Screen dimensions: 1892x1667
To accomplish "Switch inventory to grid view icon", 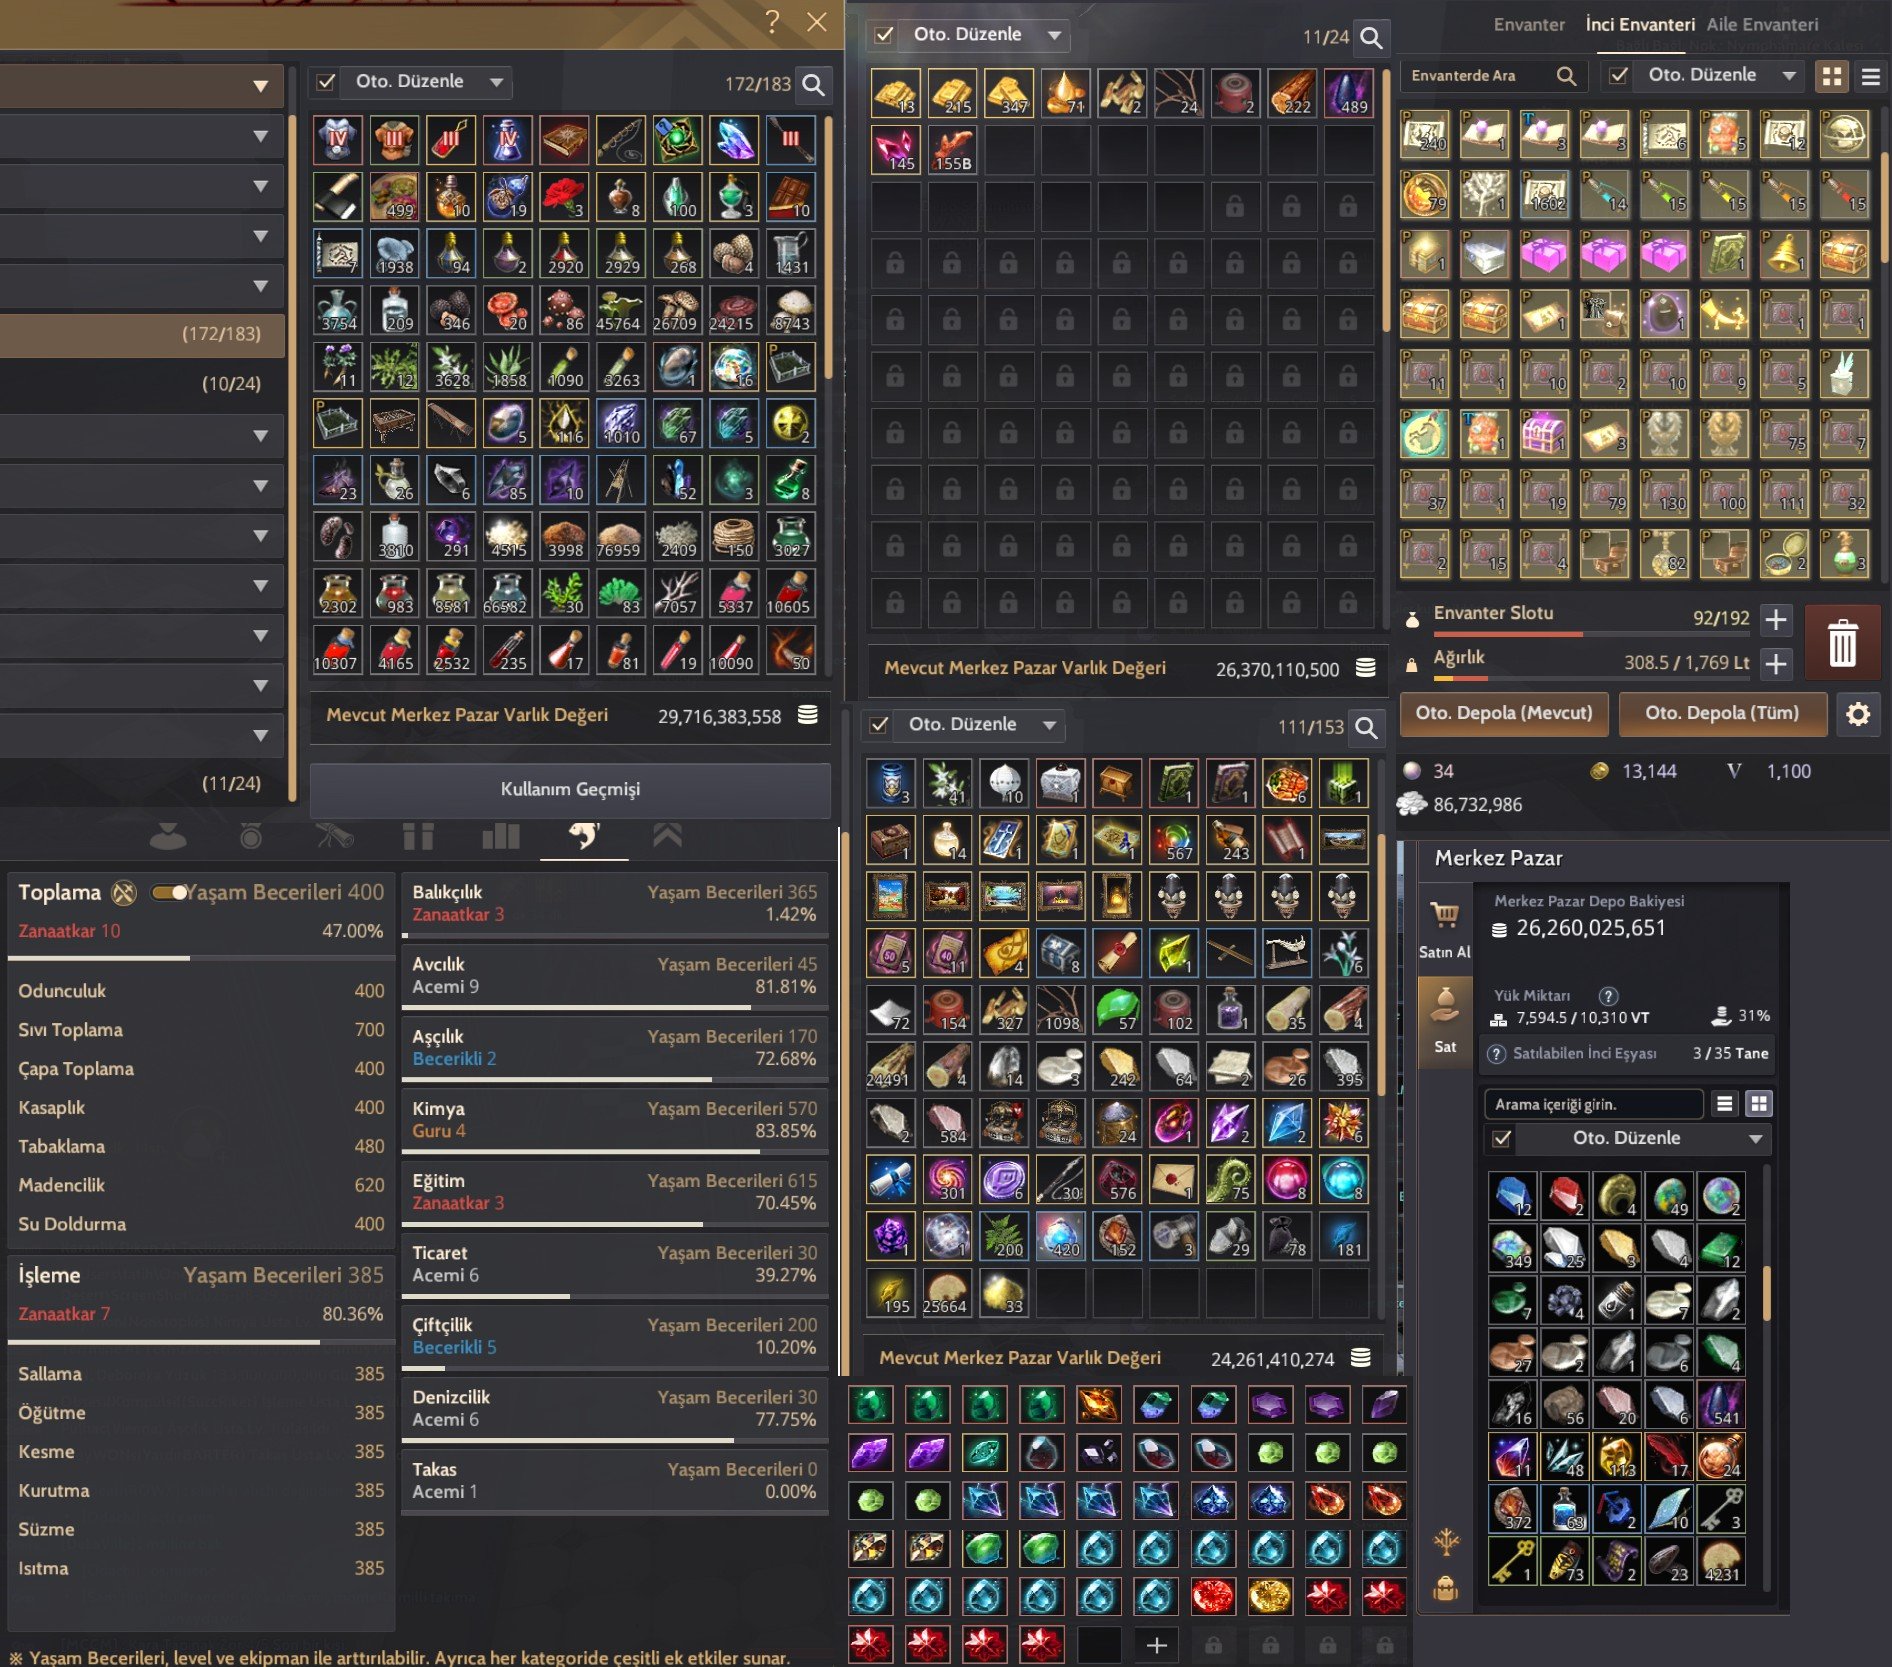I will pyautogui.click(x=1832, y=76).
